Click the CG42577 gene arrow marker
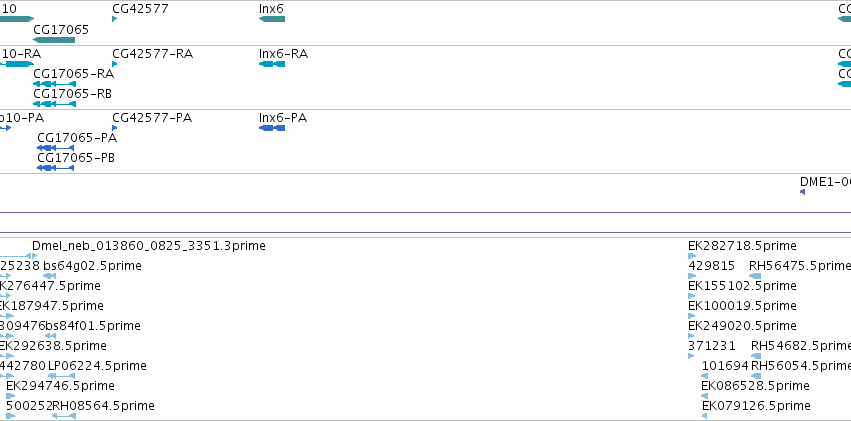The image size is (851, 421). pyautogui.click(x=115, y=19)
